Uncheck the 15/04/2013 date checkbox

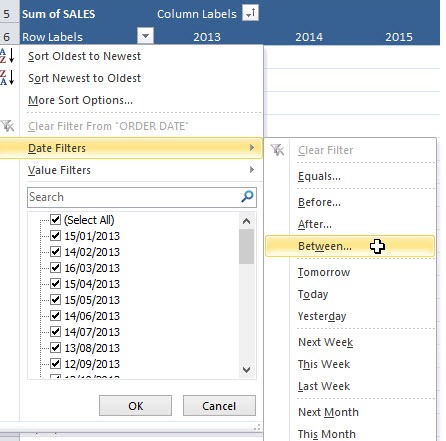[x=55, y=283]
